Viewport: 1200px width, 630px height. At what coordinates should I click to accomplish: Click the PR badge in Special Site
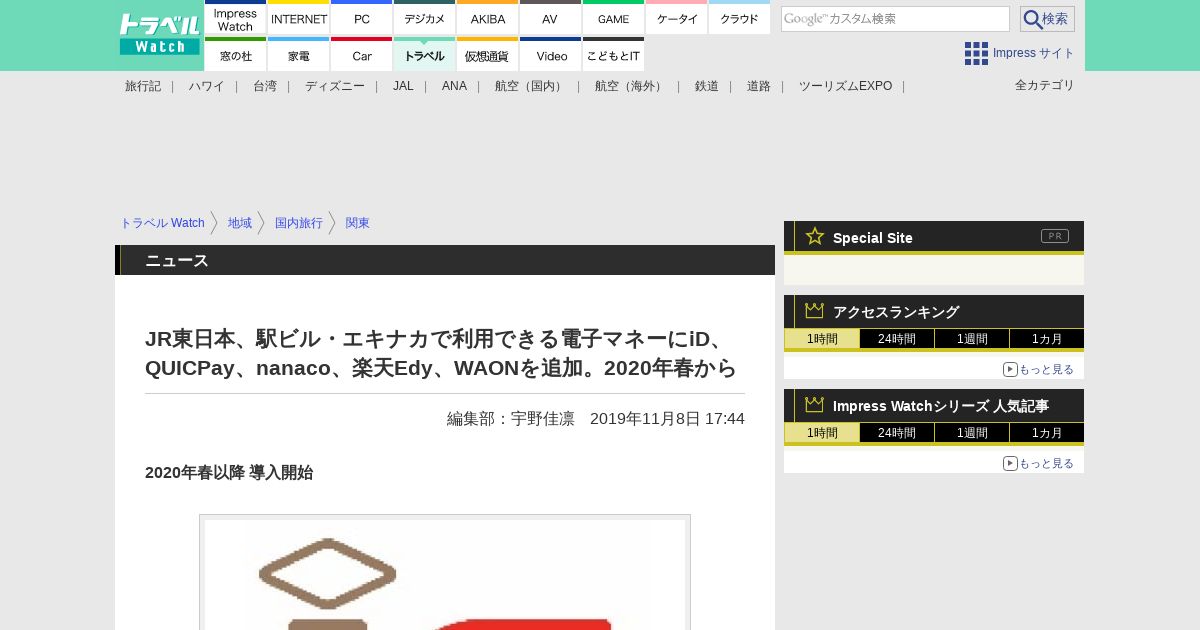click(1055, 236)
